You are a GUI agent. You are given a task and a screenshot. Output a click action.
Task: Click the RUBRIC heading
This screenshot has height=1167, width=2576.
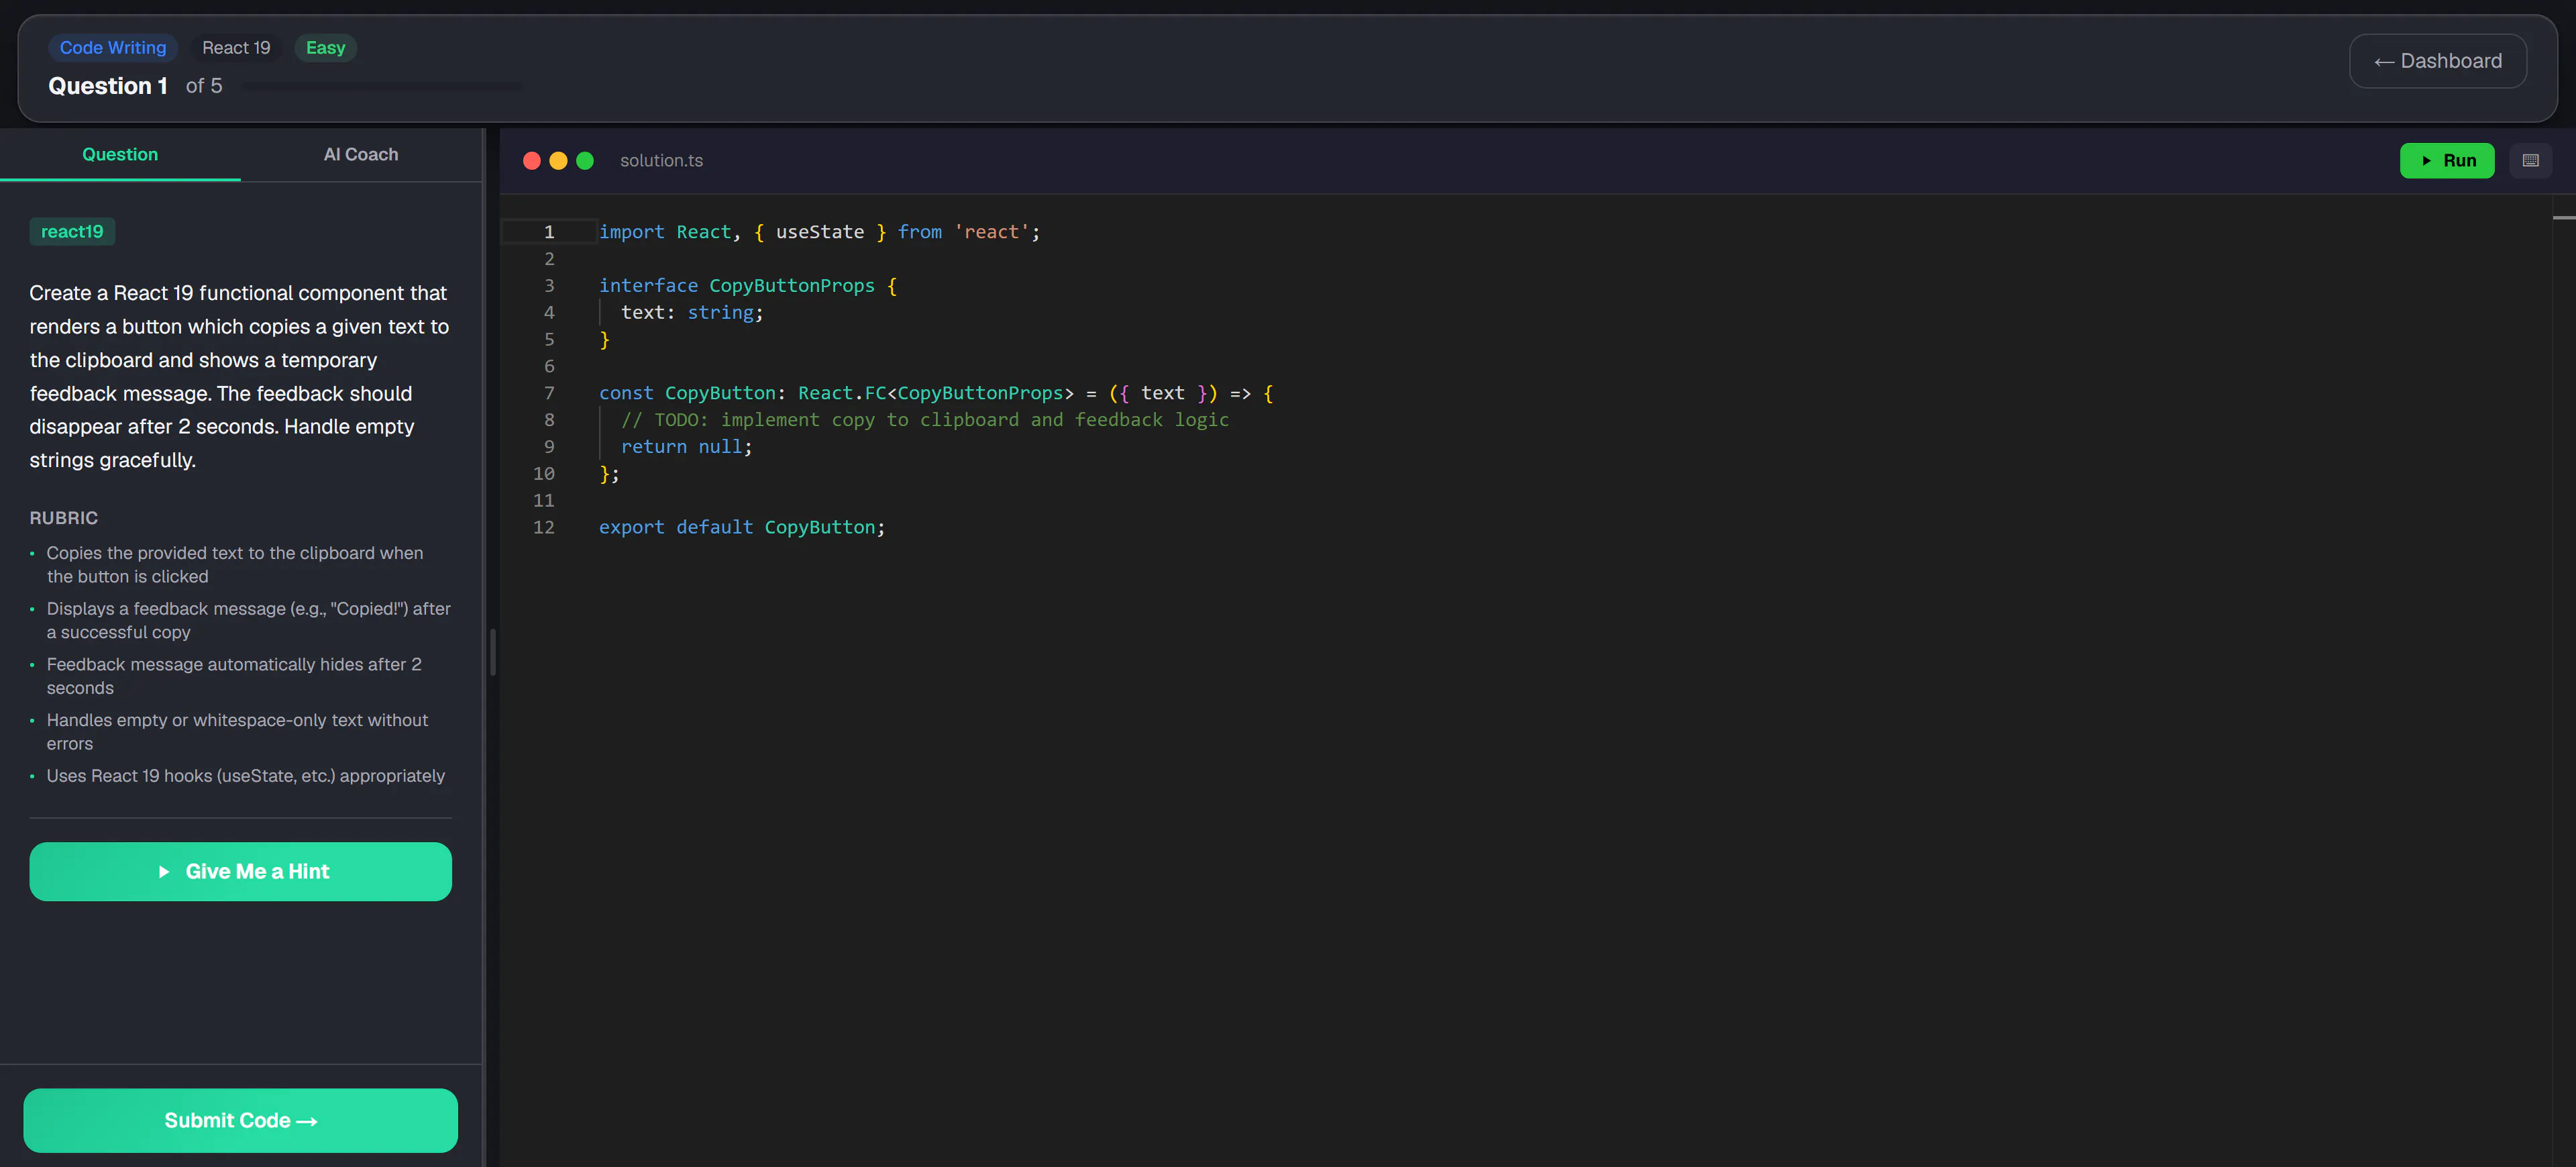tap(63, 518)
